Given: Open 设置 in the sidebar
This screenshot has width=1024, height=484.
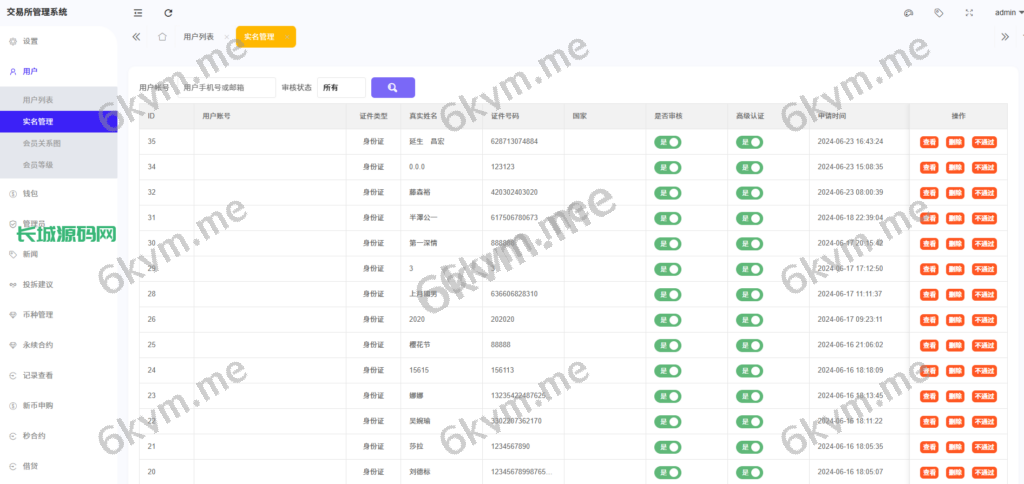Looking at the screenshot, I should click(x=59, y=41).
